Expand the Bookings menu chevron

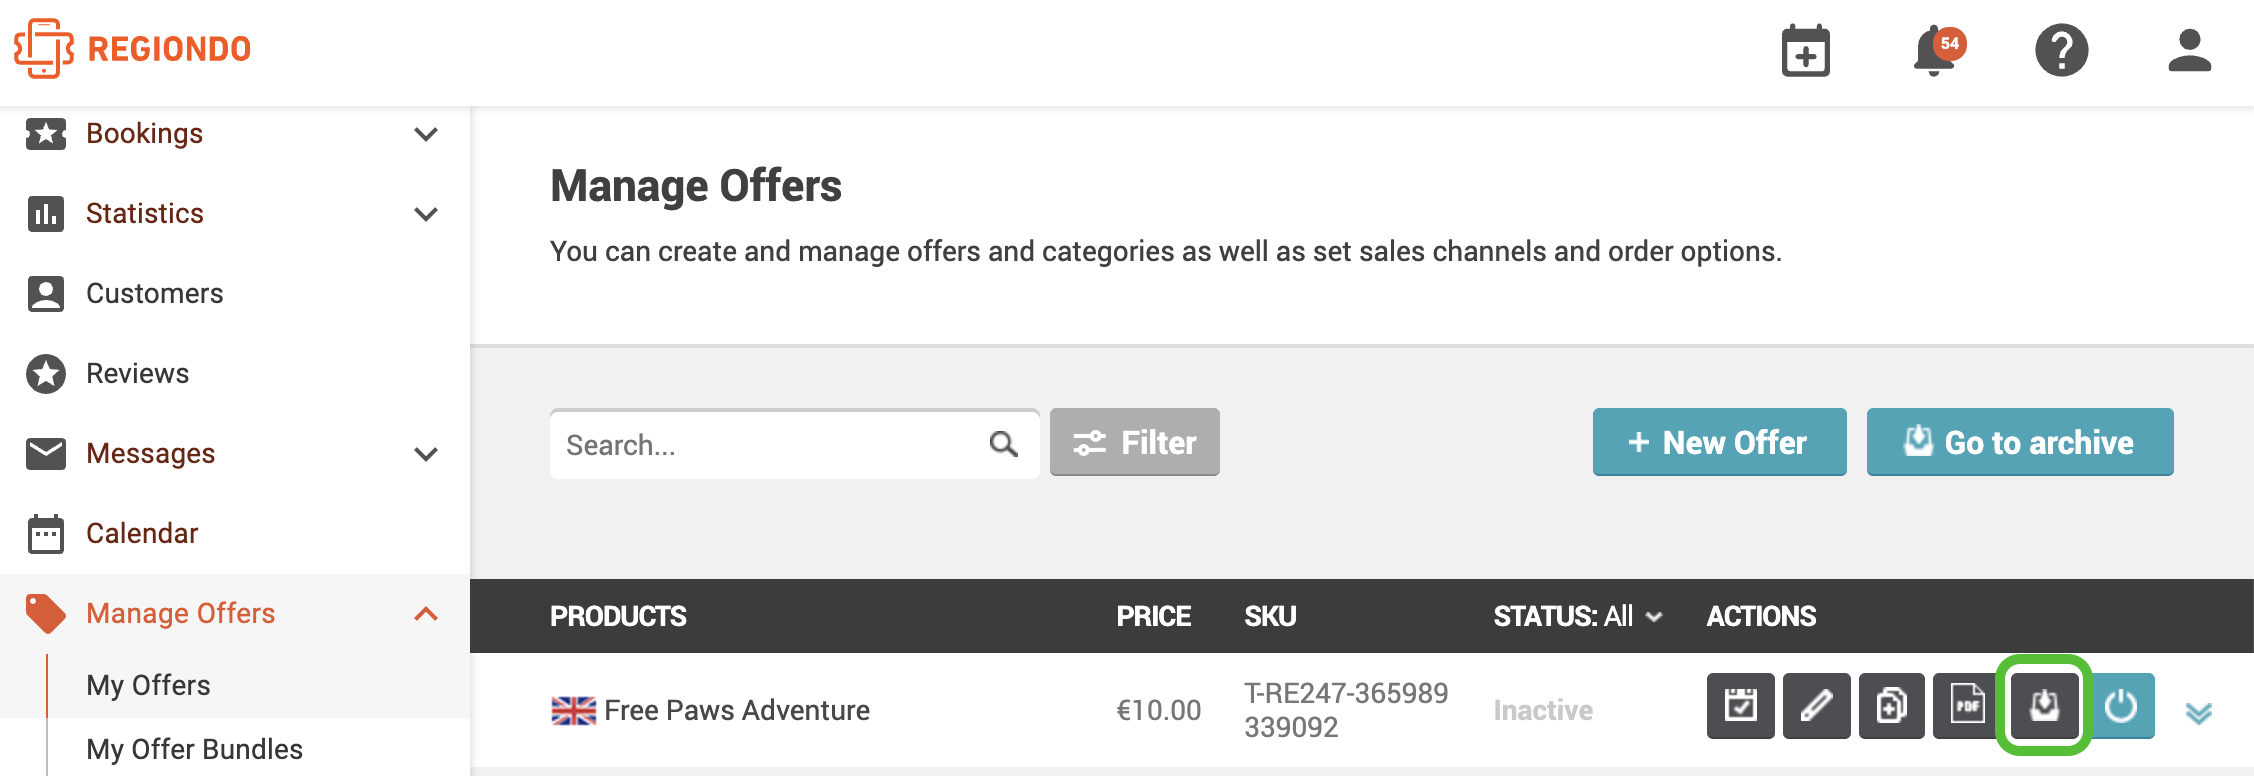pos(426,134)
